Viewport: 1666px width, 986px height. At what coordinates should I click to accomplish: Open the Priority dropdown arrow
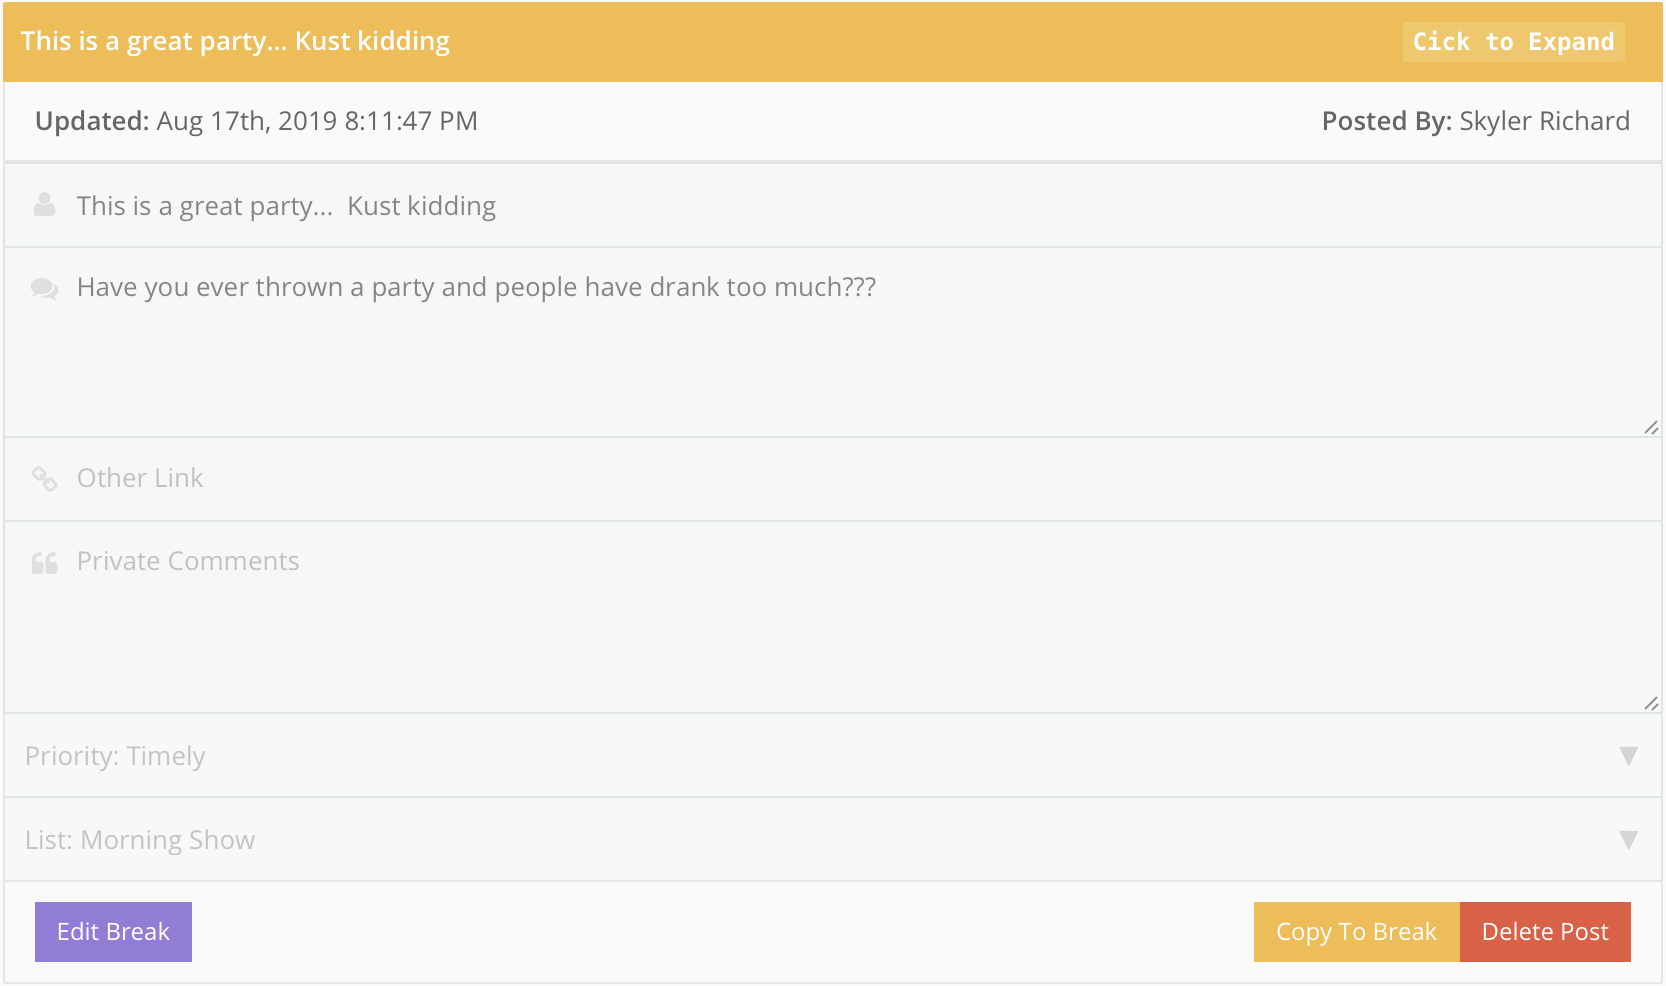pyautogui.click(x=1628, y=756)
